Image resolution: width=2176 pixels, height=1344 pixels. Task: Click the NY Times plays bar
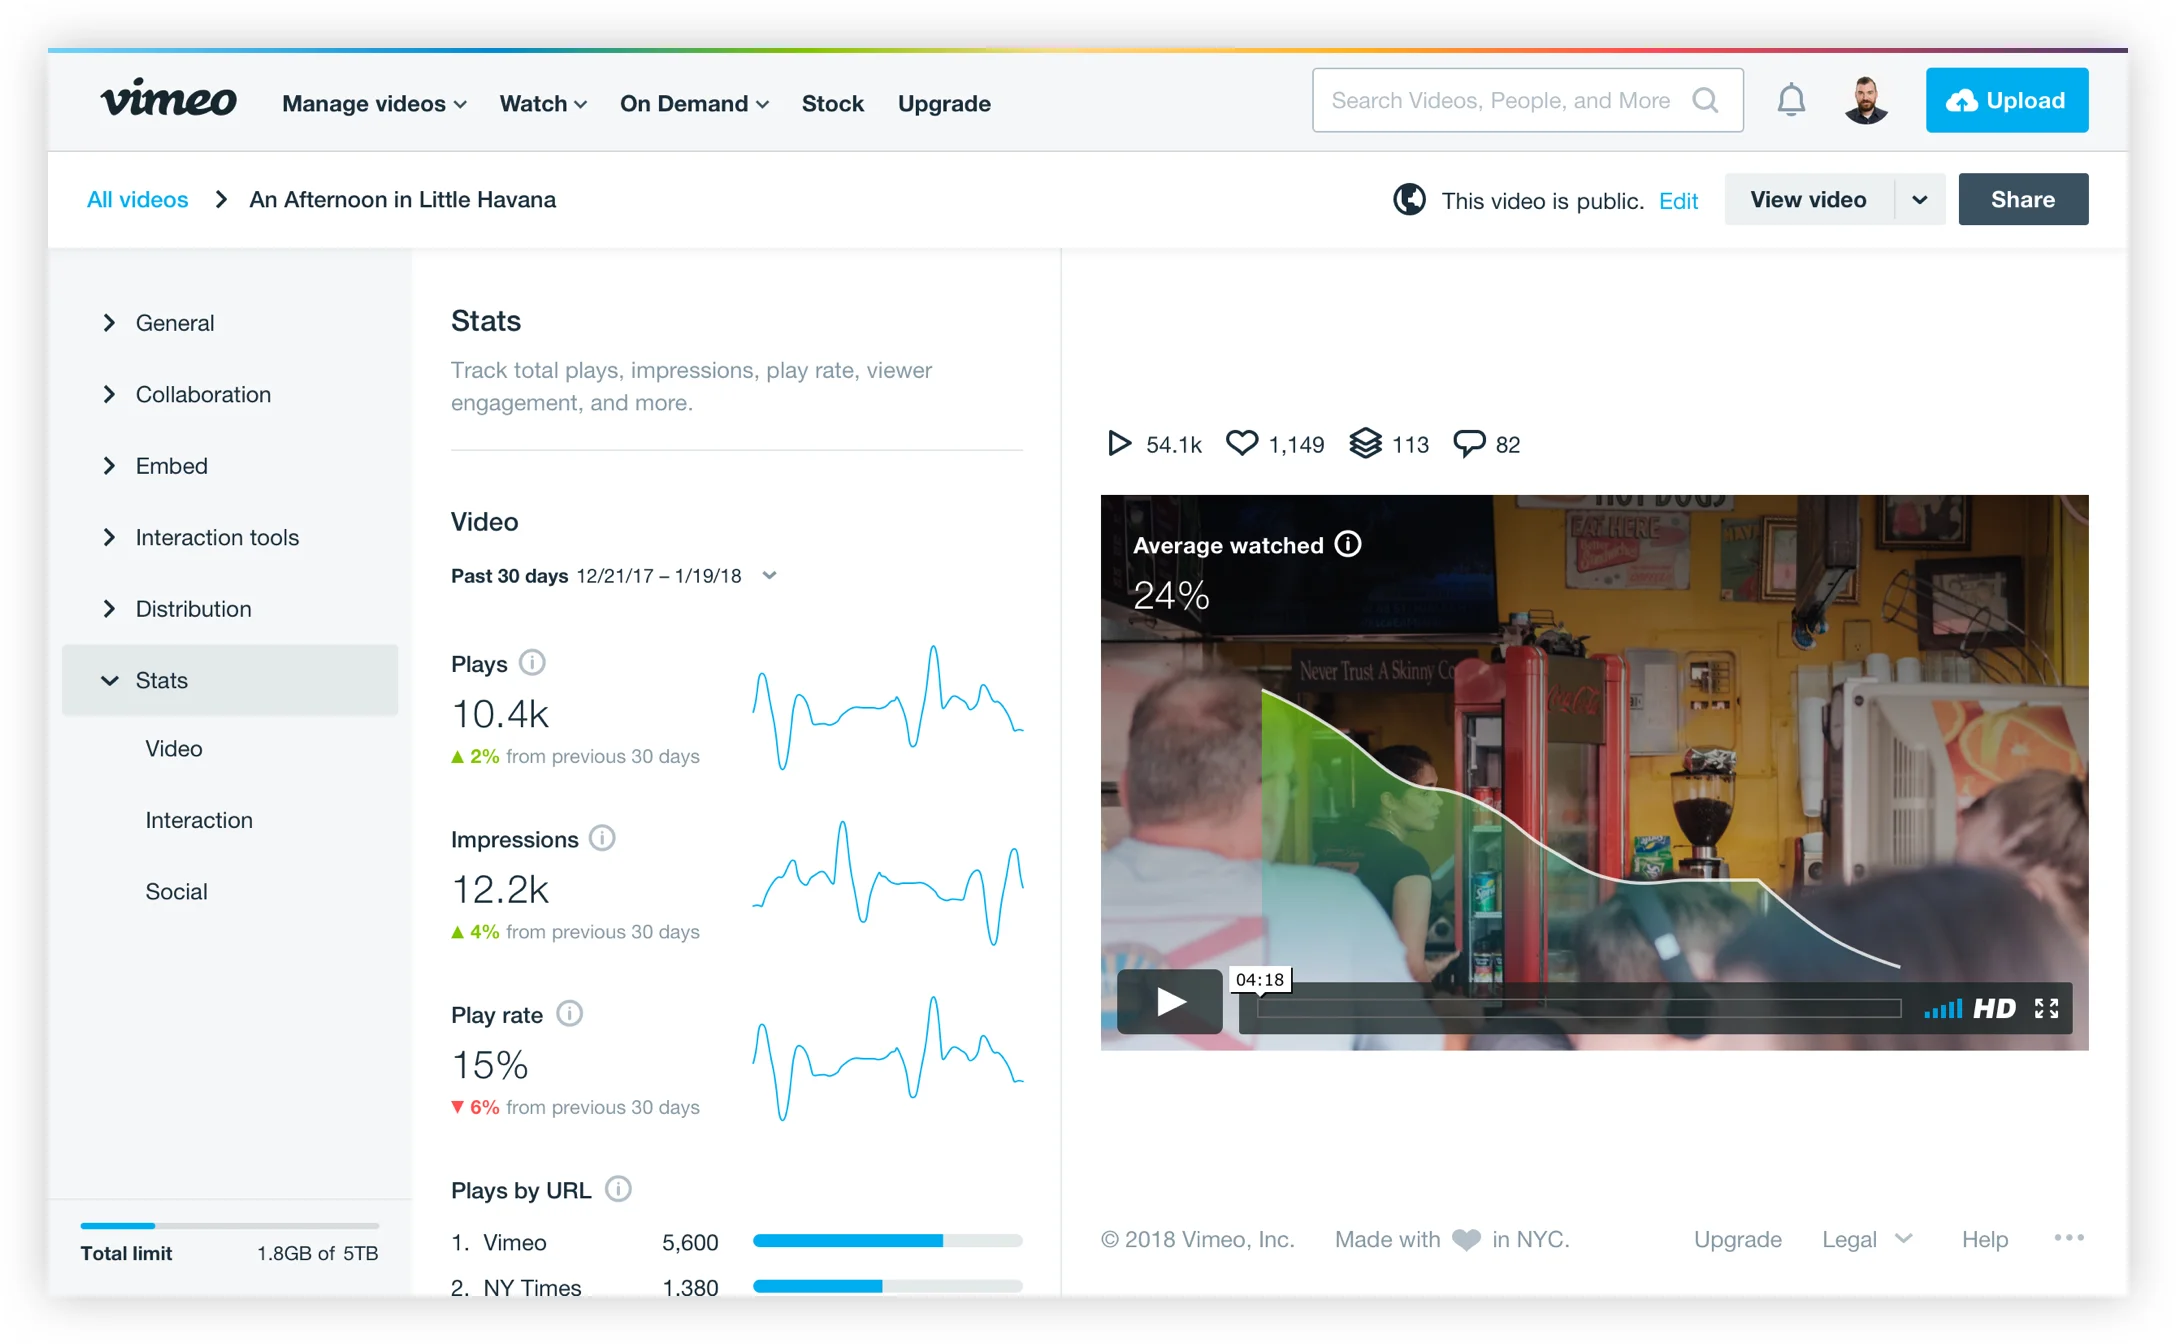[x=887, y=1286]
